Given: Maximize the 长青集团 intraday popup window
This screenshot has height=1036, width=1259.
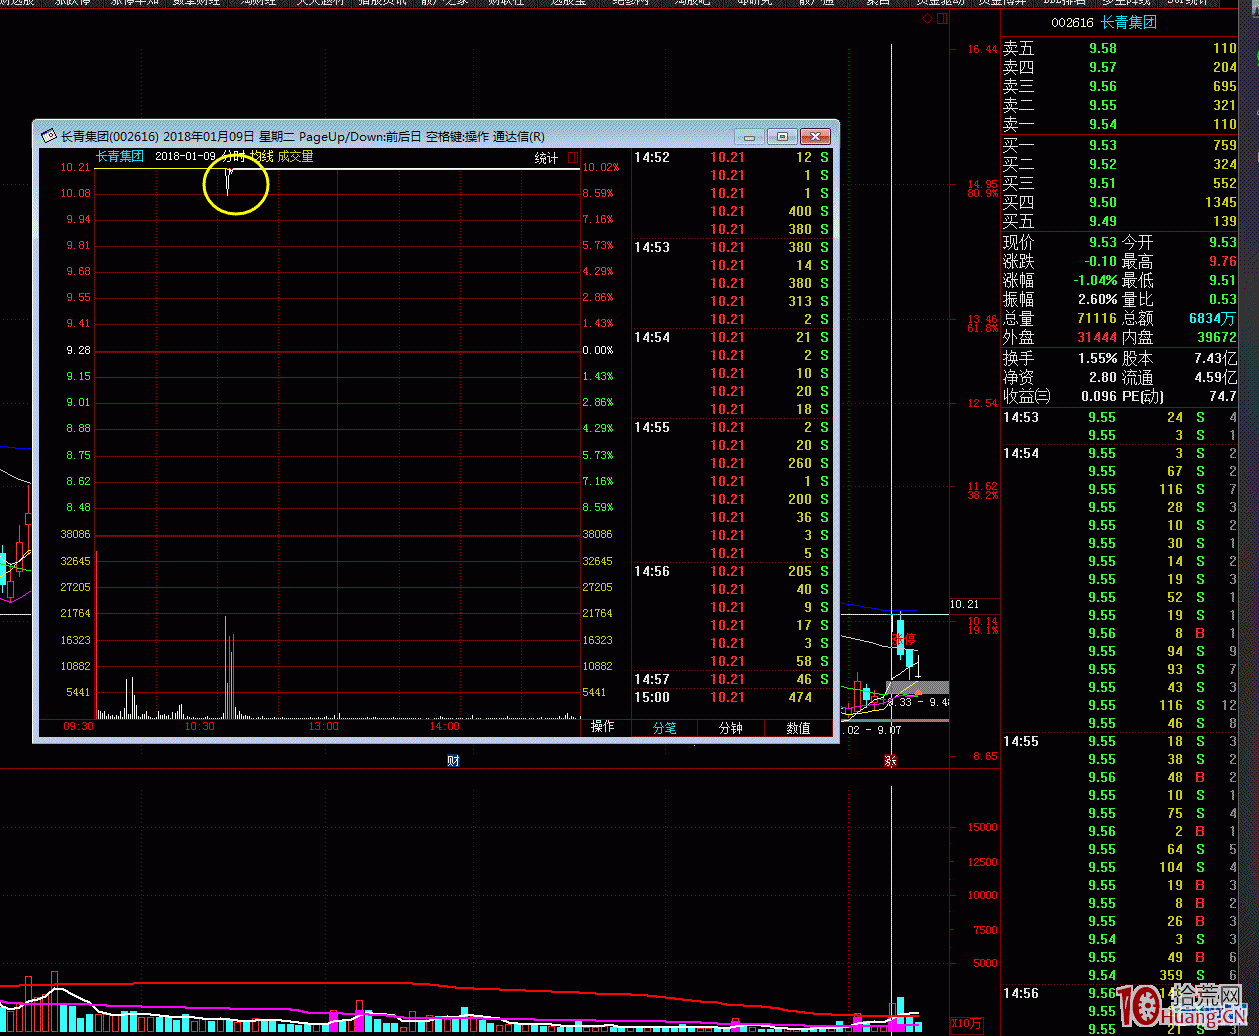Looking at the screenshot, I should (x=782, y=136).
